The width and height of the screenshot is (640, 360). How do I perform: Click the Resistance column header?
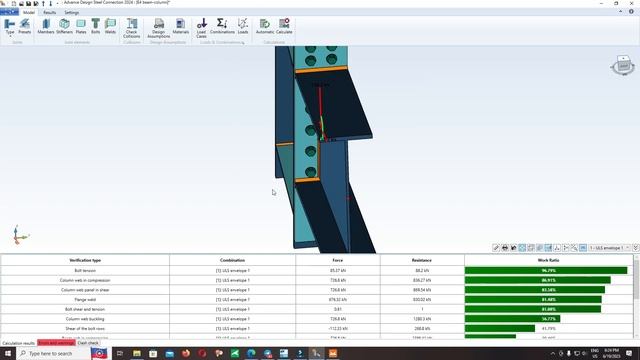pyautogui.click(x=422, y=260)
